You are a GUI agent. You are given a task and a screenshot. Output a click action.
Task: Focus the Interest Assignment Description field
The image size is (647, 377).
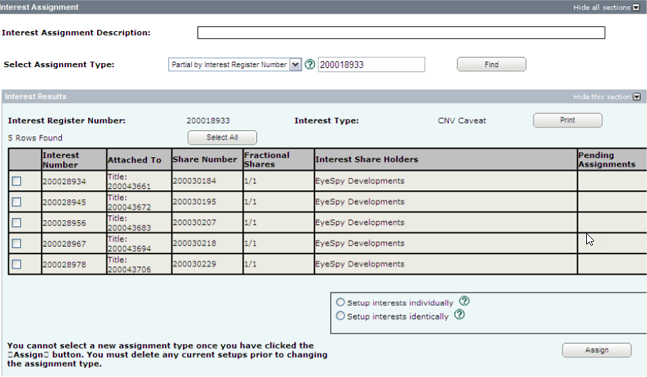click(401, 33)
